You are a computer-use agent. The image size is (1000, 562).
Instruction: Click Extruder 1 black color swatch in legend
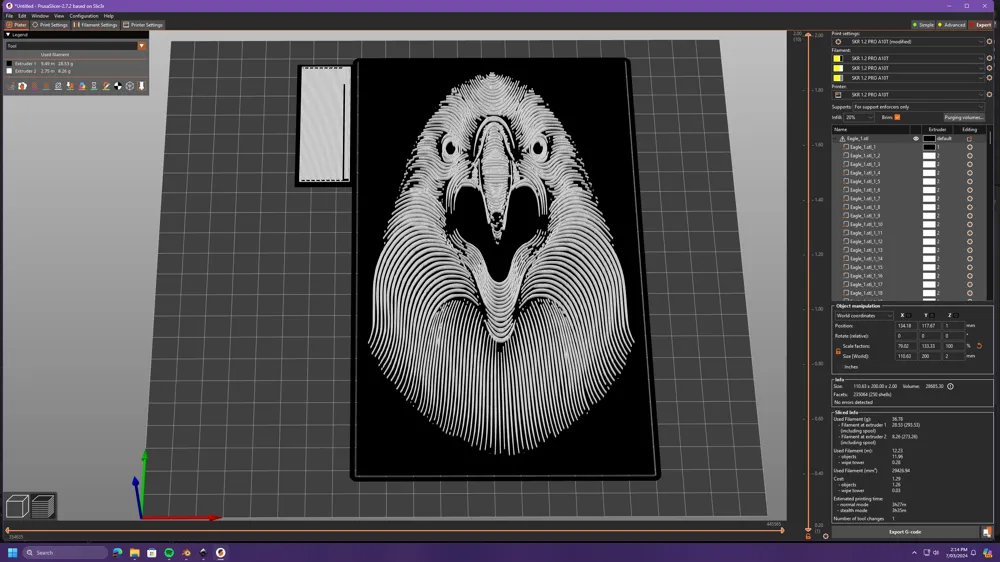coord(9,64)
